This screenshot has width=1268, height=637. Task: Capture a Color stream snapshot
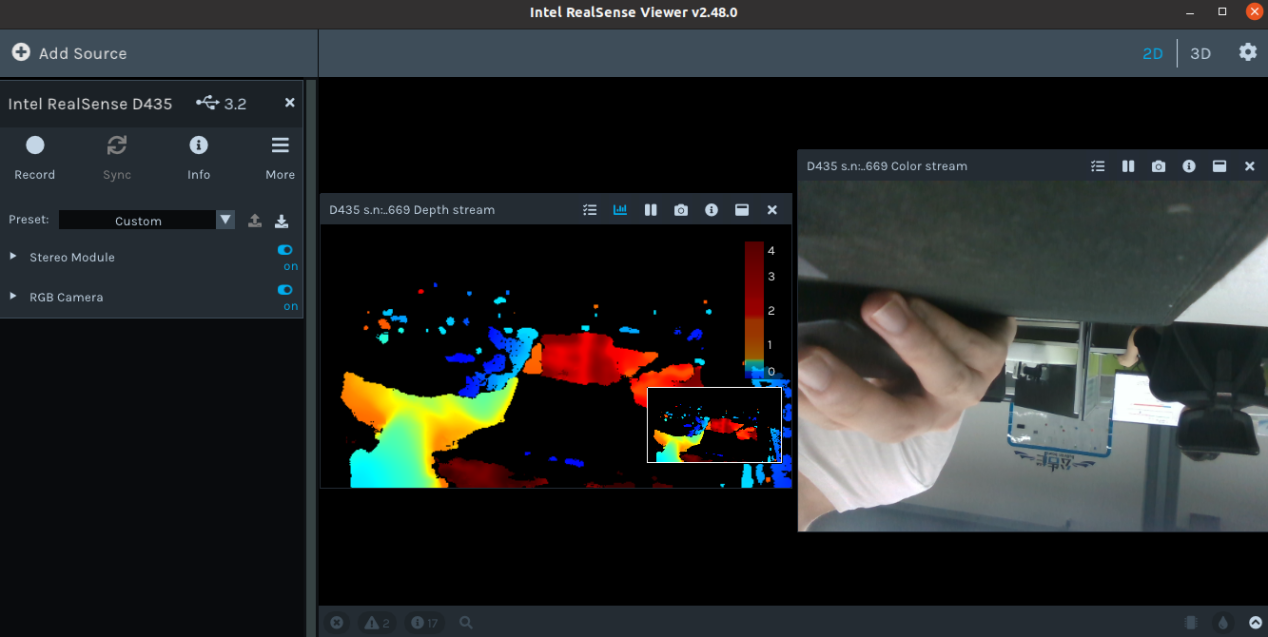pos(1158,166)
